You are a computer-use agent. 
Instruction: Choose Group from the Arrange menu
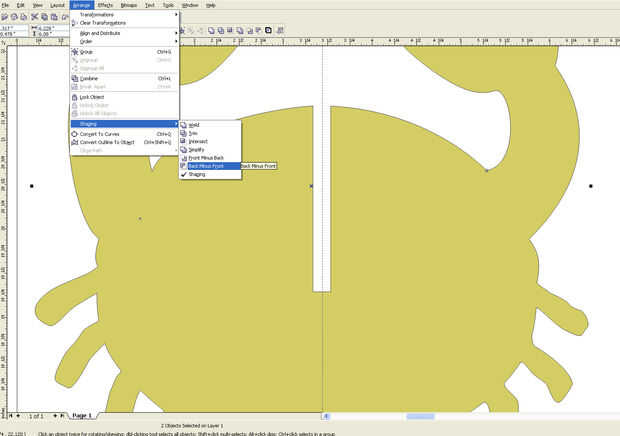125,52
